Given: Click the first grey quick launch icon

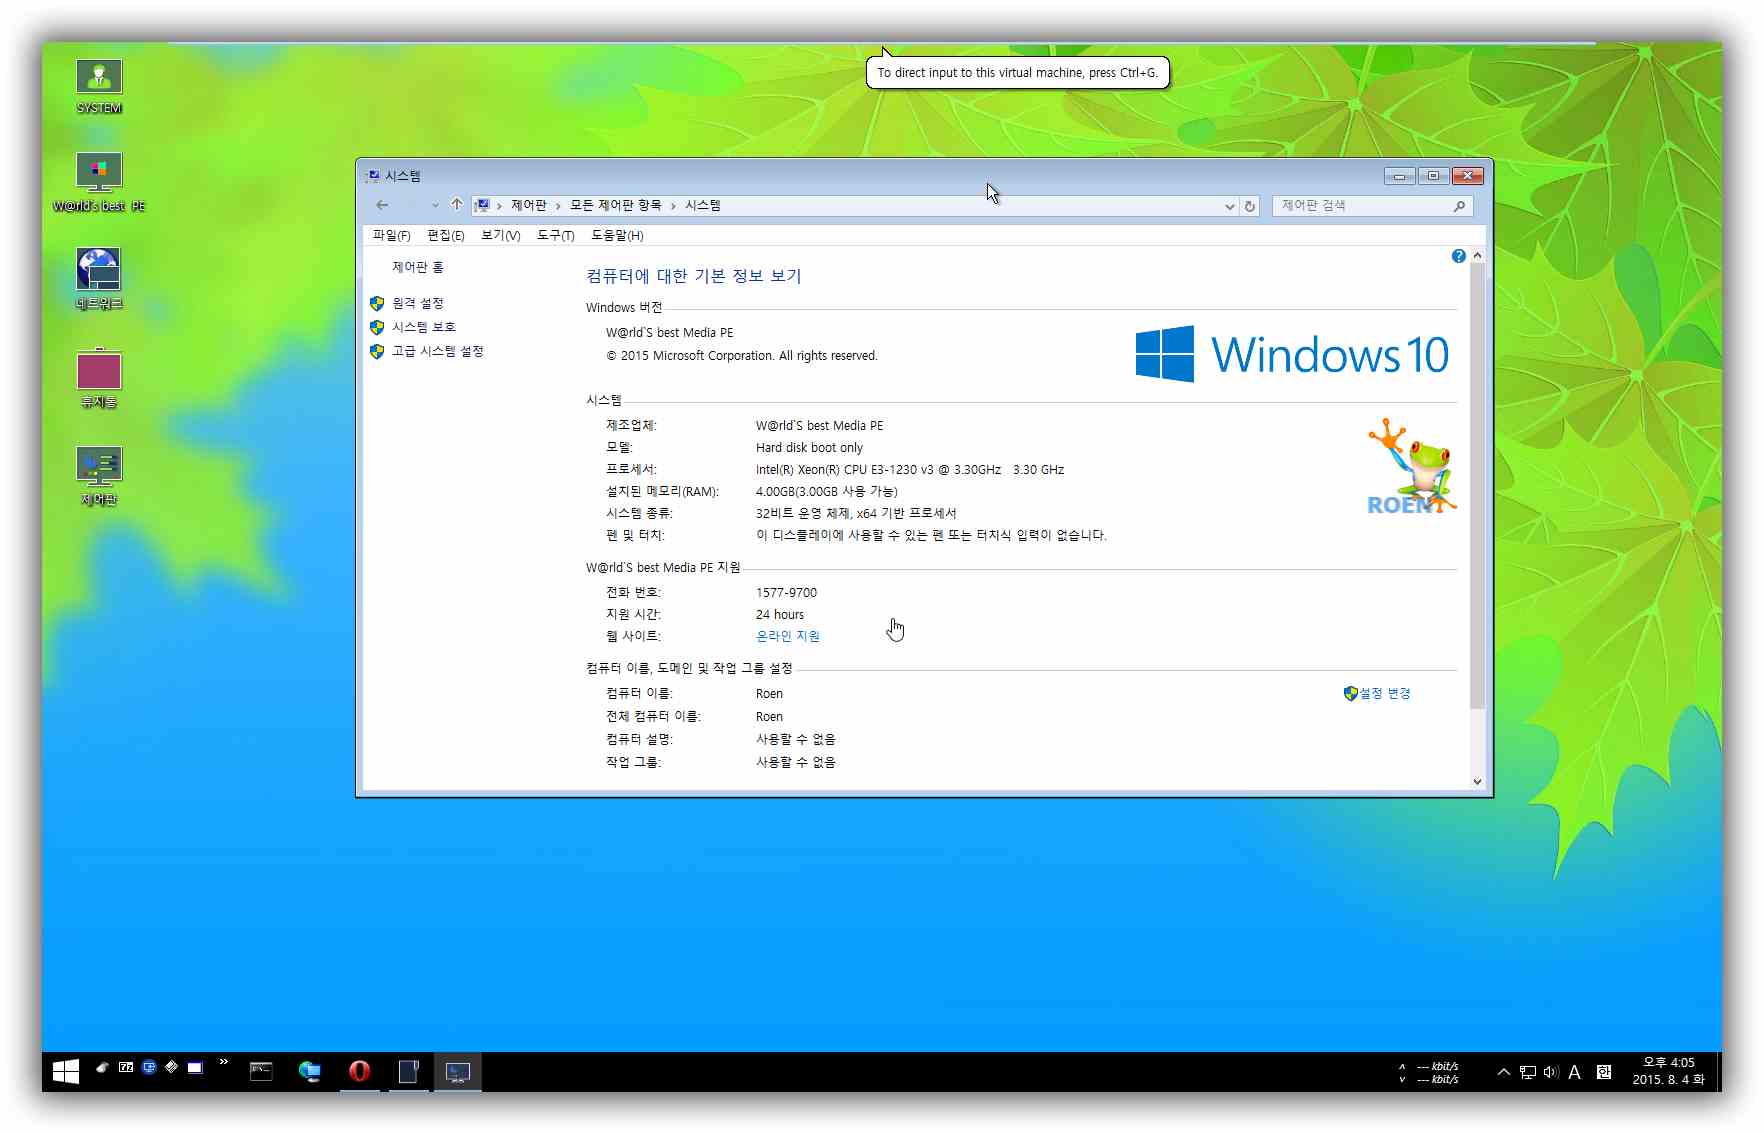Looking at the screenshot, I should tap(102, 1067).
